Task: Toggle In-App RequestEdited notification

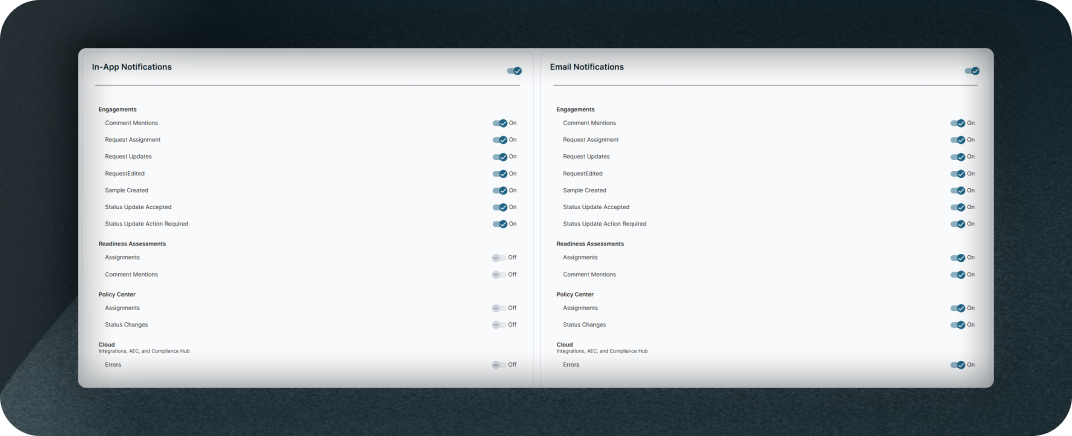Action: click(500, 174)
